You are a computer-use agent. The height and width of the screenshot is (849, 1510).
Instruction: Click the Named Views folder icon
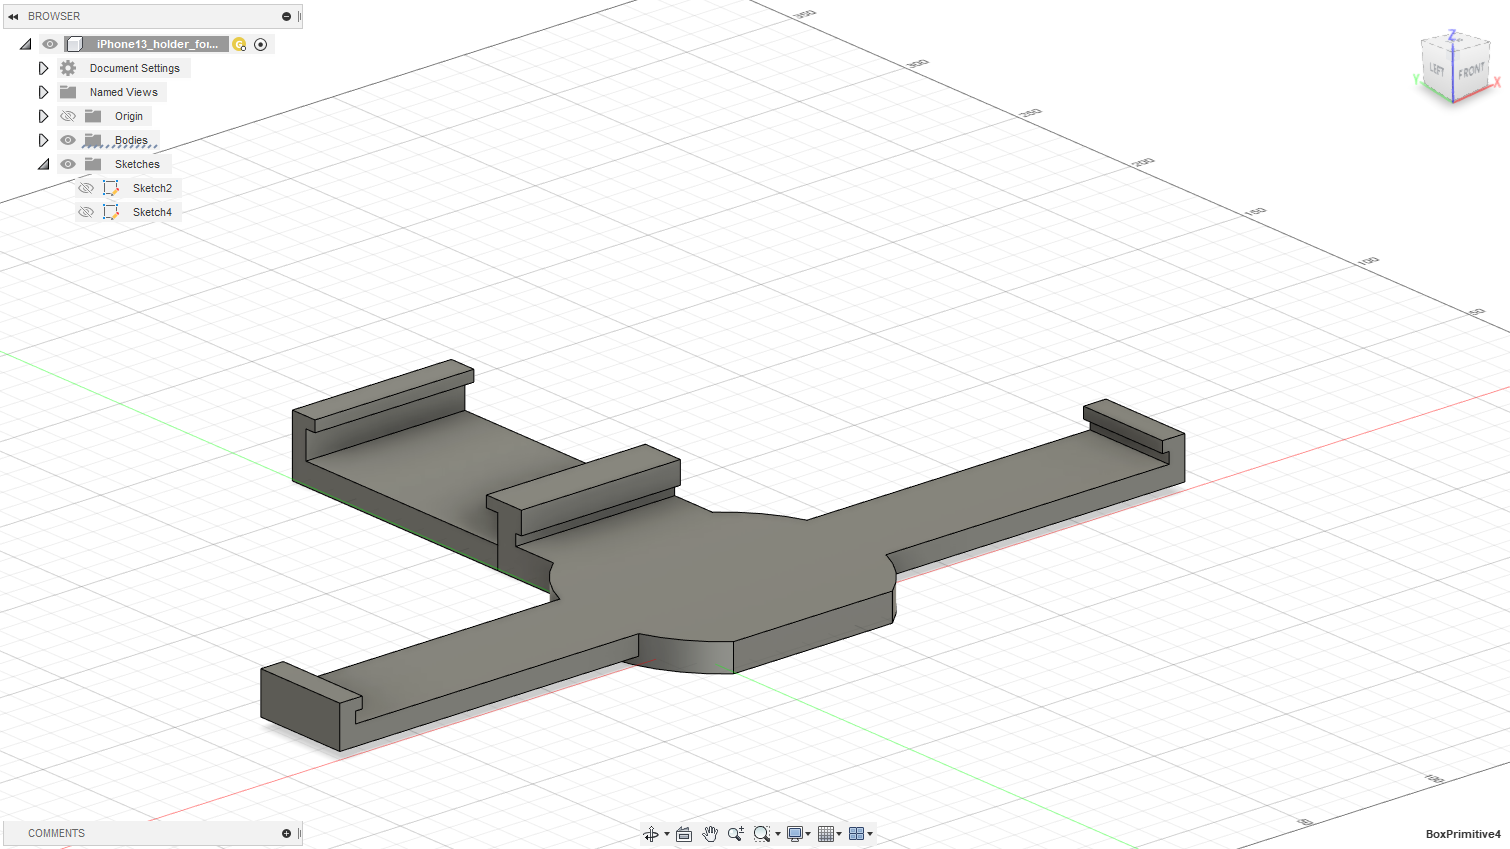click(68, 92)
